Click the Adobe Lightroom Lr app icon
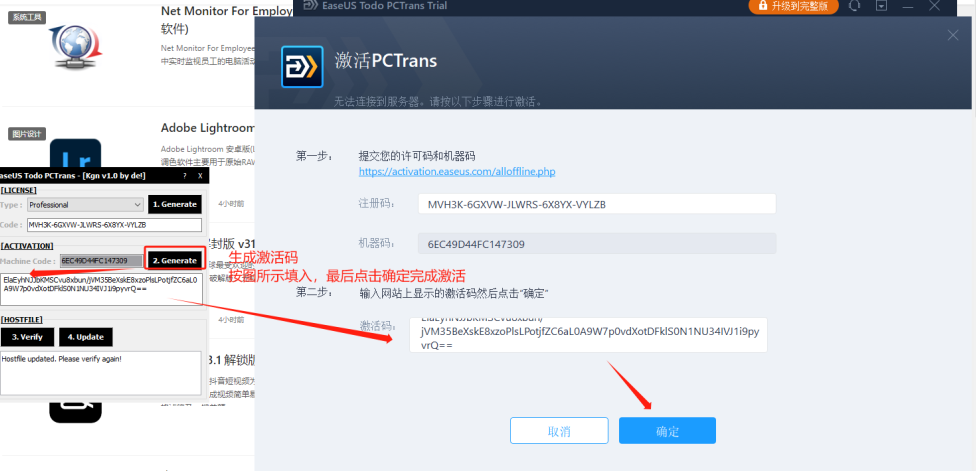Screen dimensions: 976x471 point(75,155)
